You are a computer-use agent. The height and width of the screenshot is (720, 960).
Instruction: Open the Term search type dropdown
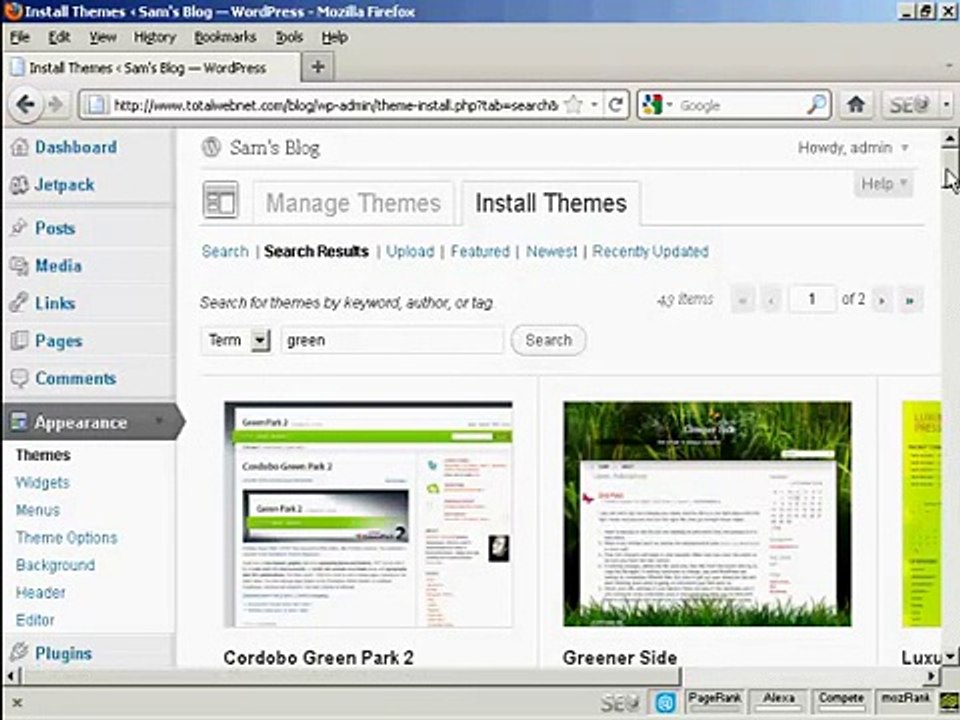click(x=236, y=340)
